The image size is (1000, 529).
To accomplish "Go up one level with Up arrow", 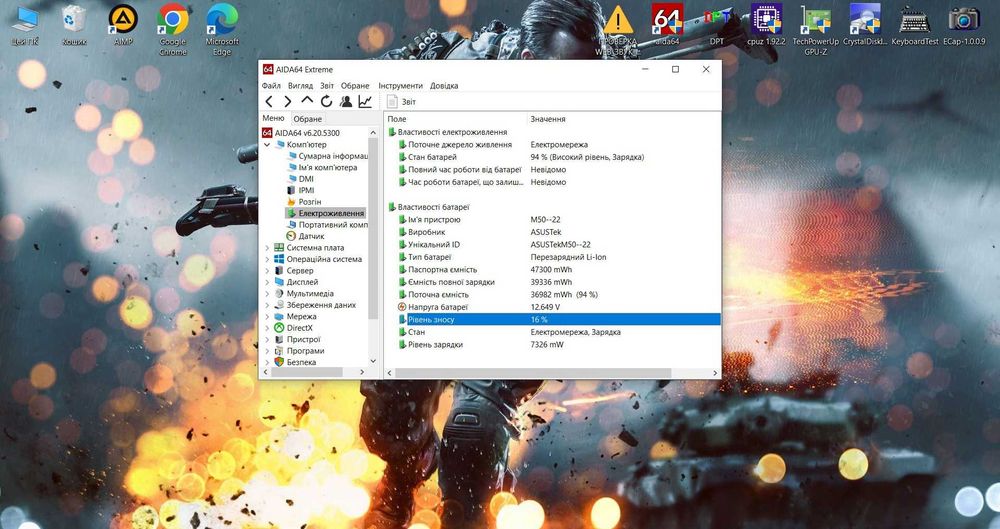I will [307, 101].
